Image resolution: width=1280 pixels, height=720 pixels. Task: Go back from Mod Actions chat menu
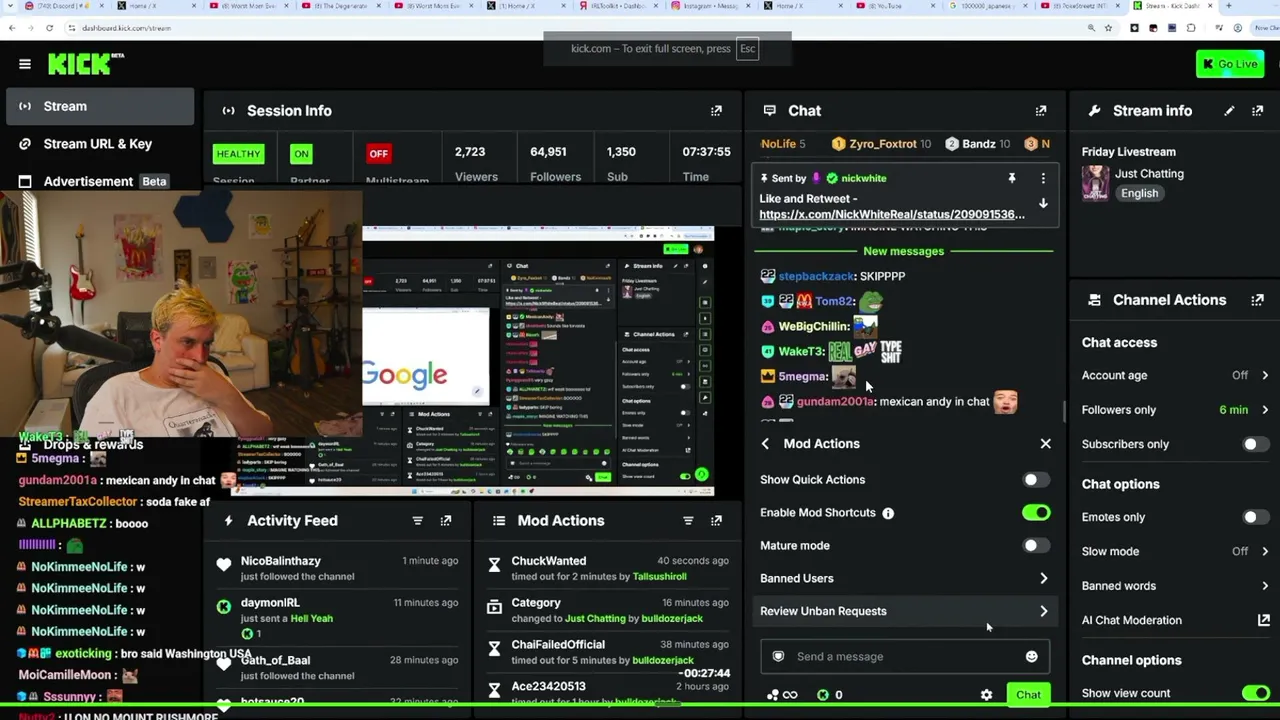click(x=766, y=444)
